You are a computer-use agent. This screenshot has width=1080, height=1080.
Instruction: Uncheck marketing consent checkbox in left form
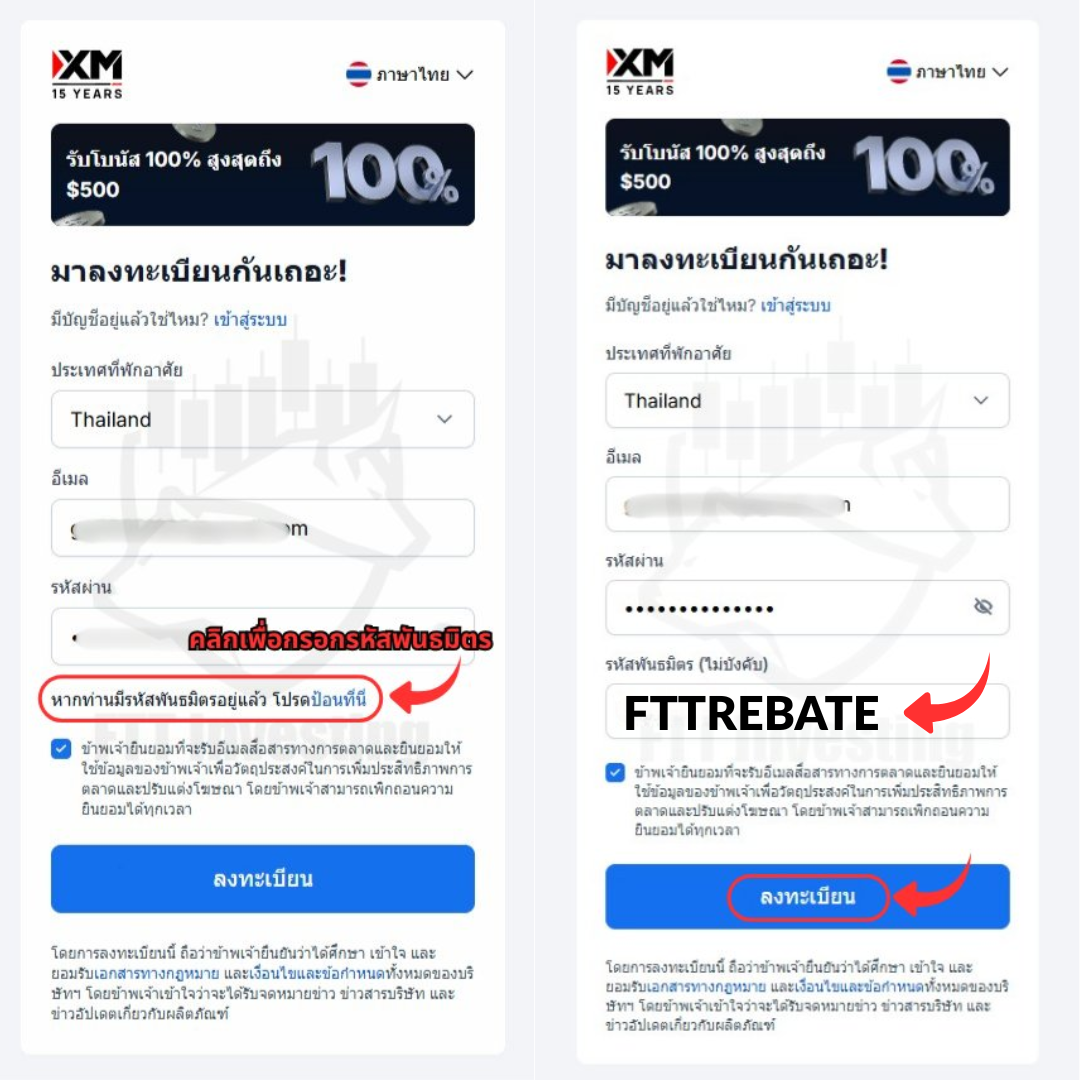[61, 749]
